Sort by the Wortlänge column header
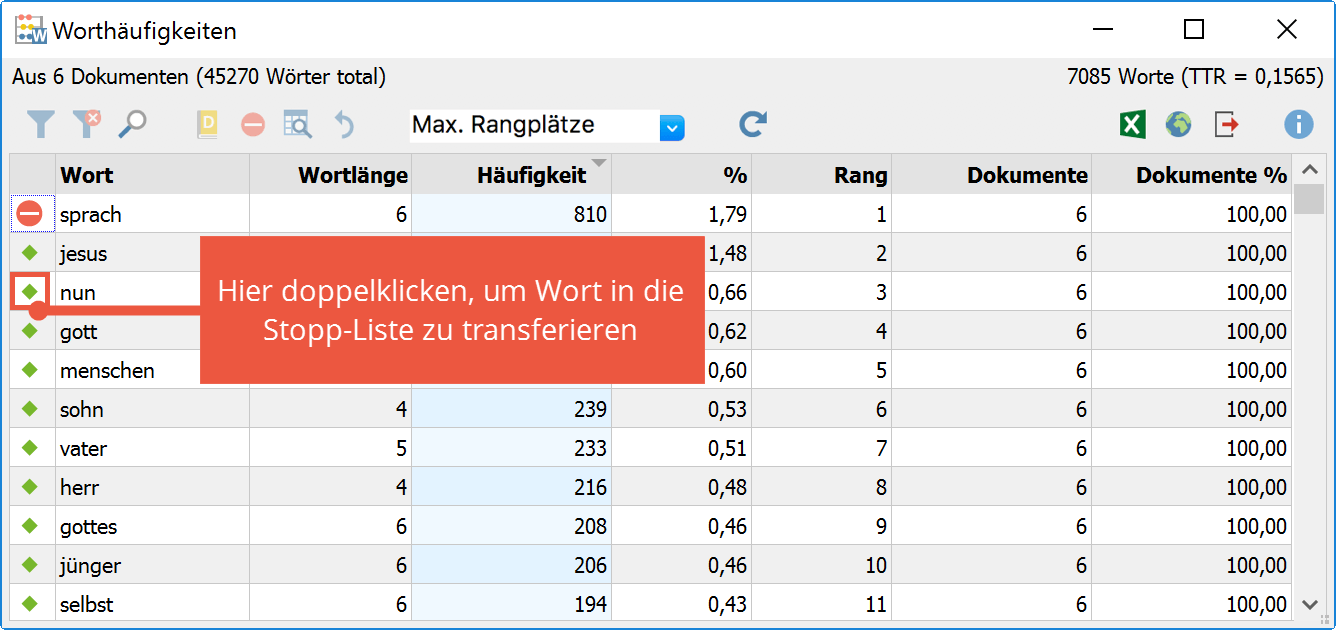Viewport: 1337px width, 630px height. coord(330,174)
